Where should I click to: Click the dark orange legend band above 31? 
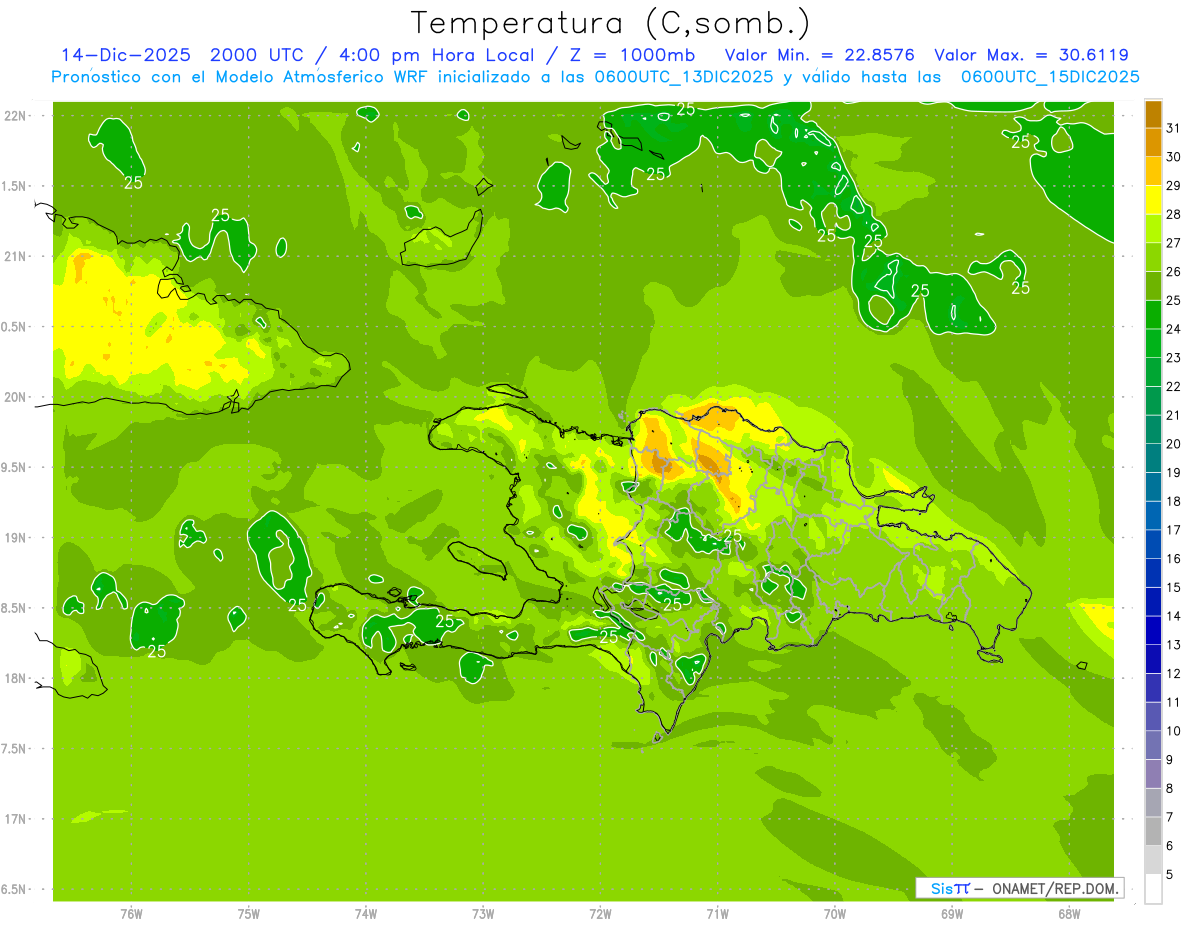point(1153,114)
